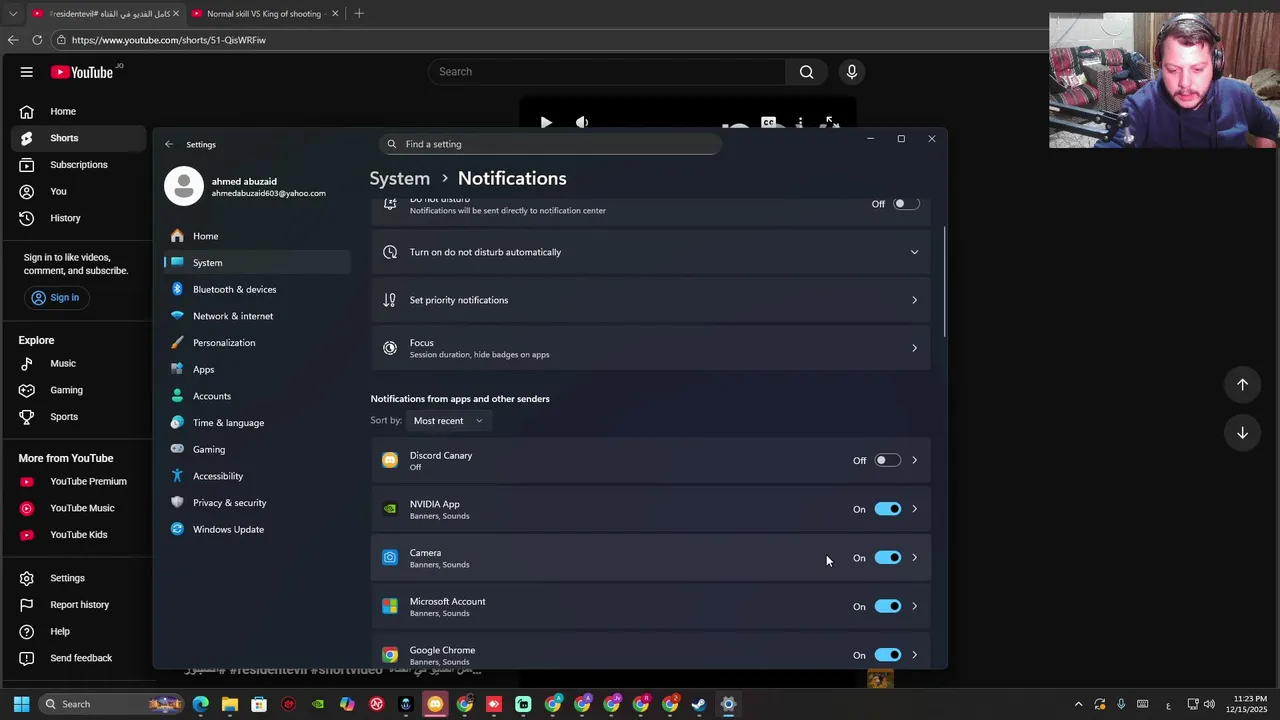Toggle Do not disturb switch
1280x720 pixels.
(906, 204)
